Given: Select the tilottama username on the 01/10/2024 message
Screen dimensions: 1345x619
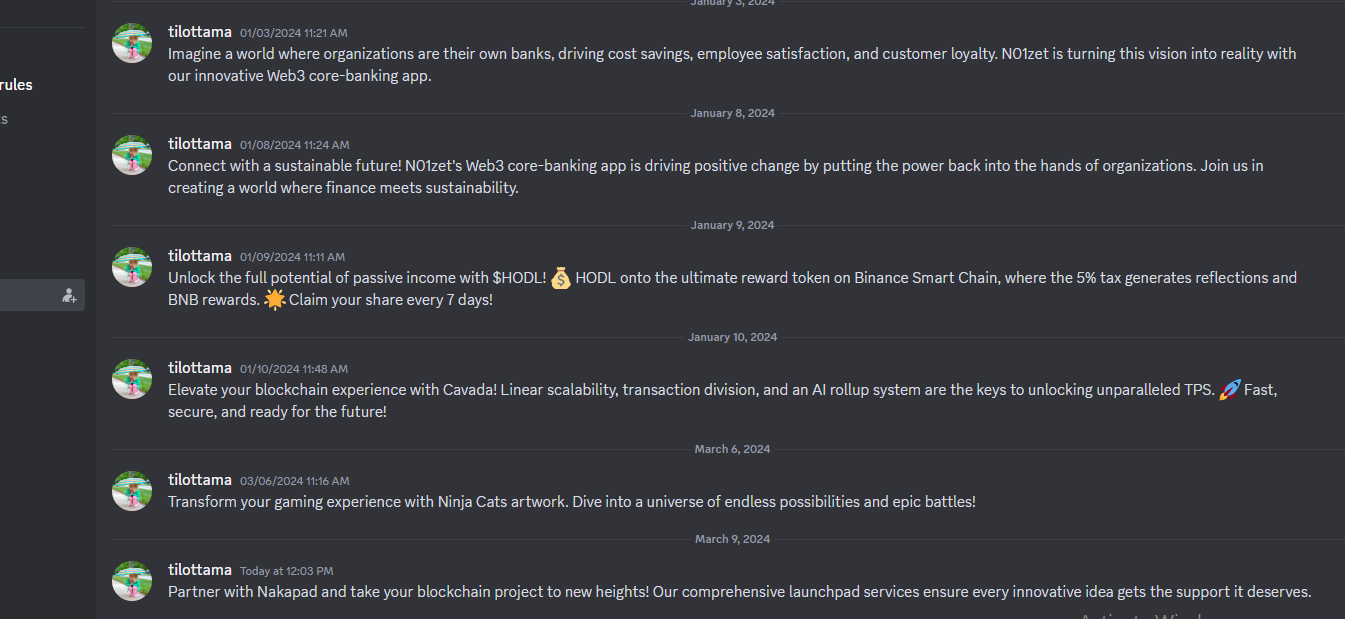Looking at the screenshot, I should (200, 368).
